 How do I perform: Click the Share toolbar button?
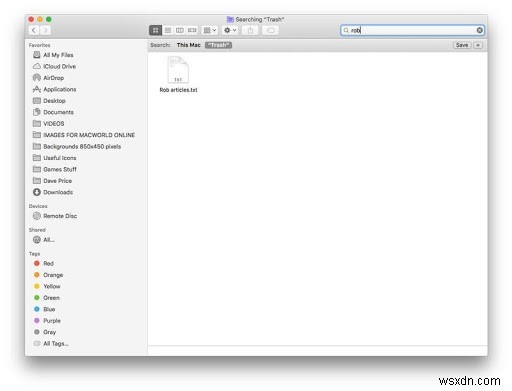(x=250, y=30)
